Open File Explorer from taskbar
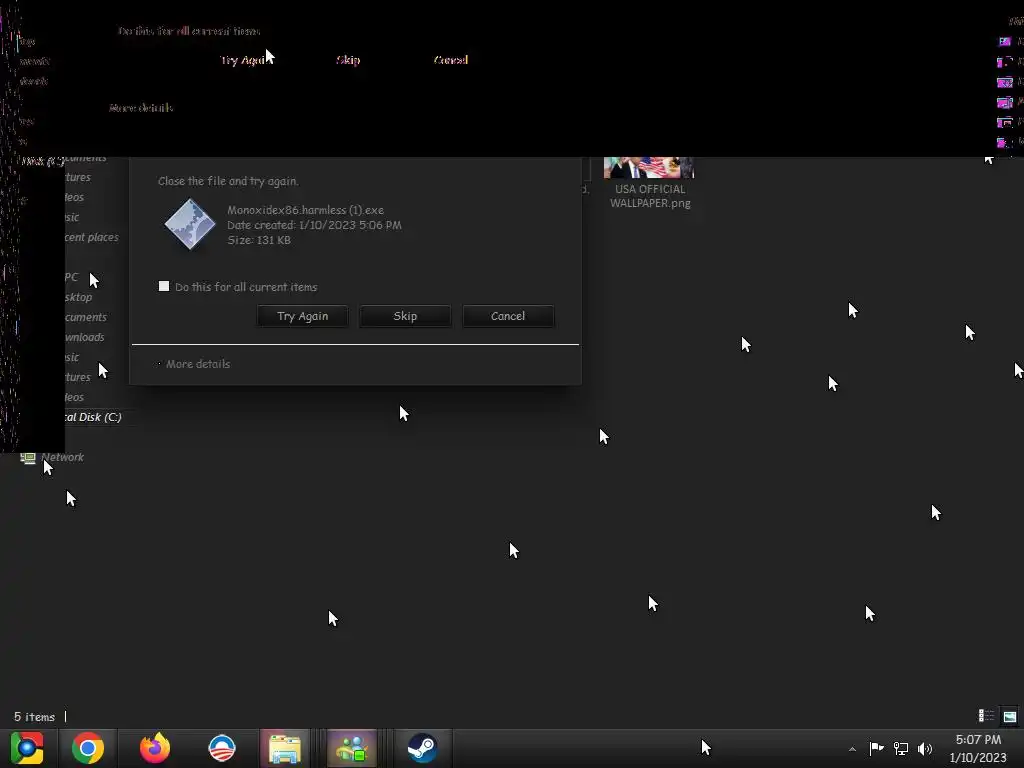 (x=285, y=748)
